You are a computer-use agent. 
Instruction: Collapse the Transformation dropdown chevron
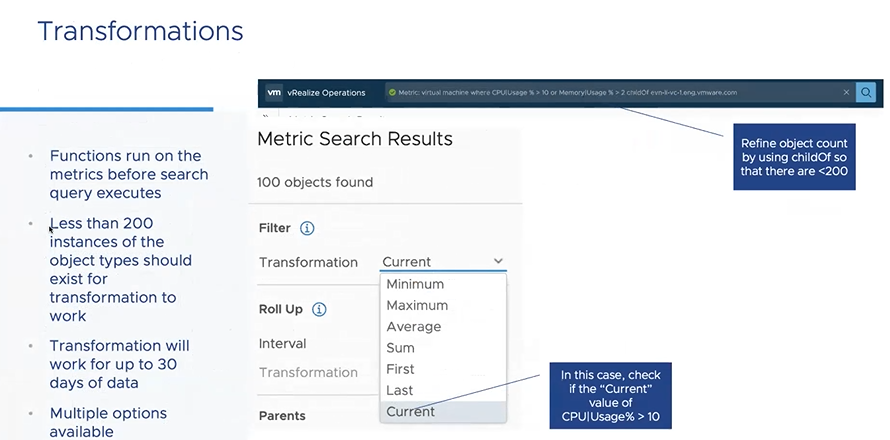click(x=498, y=262)
